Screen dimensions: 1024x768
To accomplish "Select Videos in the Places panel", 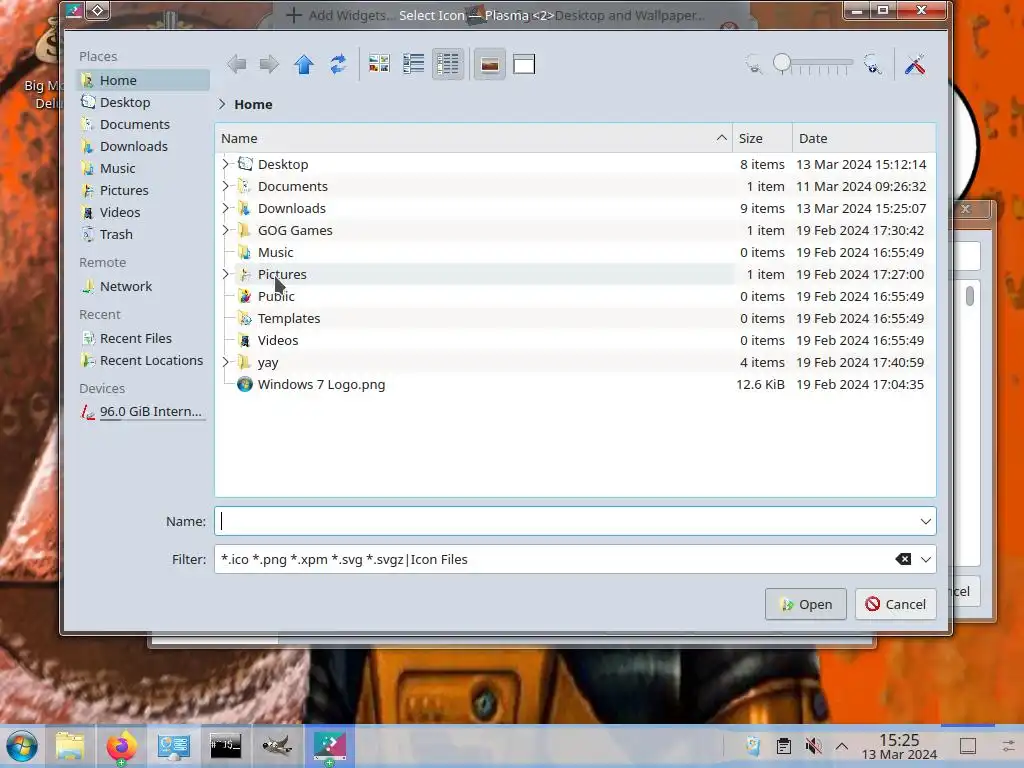I will 143,212.
